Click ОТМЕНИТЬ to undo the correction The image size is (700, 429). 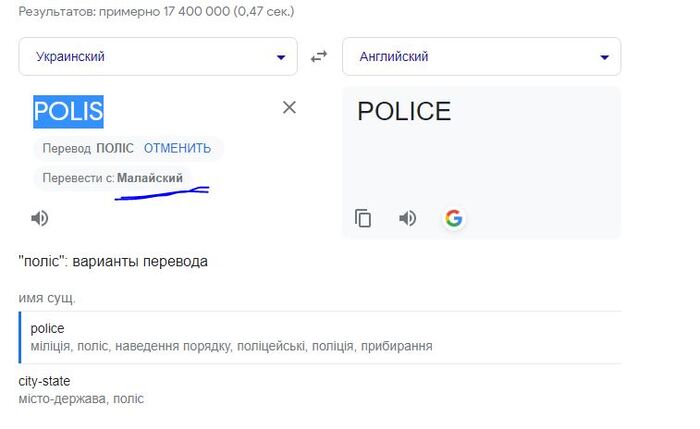pos(177,148)
